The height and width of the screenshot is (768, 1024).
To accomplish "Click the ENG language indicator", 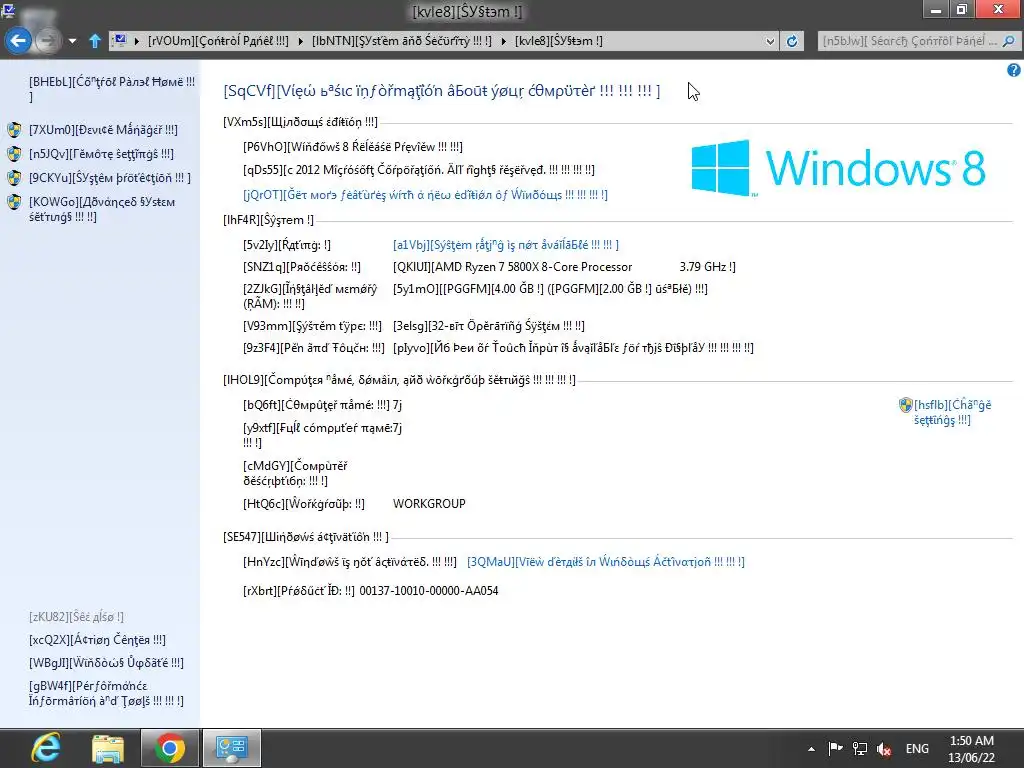I will coord(917,749).
